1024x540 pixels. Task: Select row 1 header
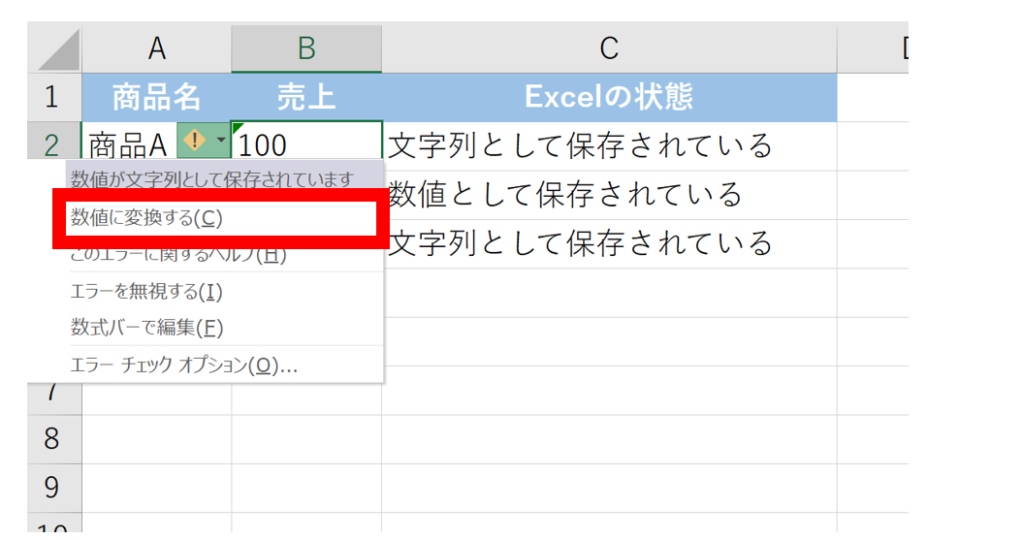[x=53, y=97]
